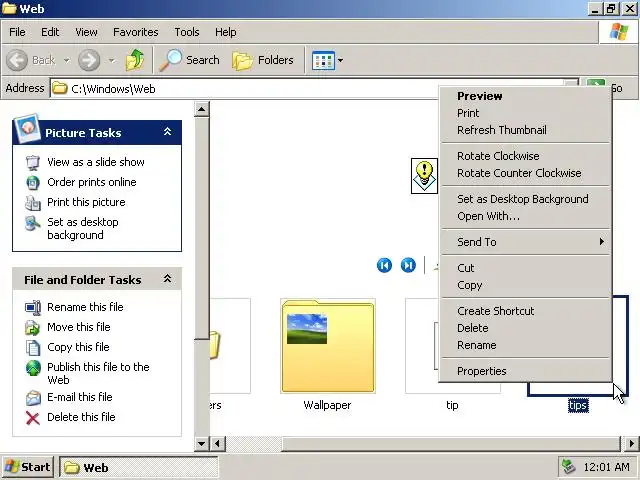The width and height of the screenshot is (640, 480).
Task: Click the Next Image filmstrip button
Action: click(408, 265)
